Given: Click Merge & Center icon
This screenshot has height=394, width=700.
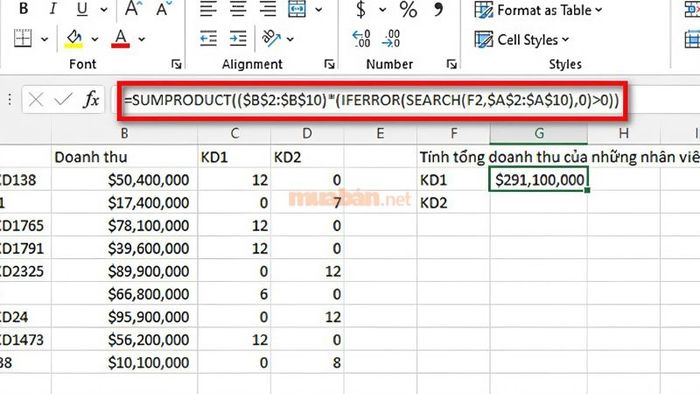Looking at the screenshot, I should 297,9.
